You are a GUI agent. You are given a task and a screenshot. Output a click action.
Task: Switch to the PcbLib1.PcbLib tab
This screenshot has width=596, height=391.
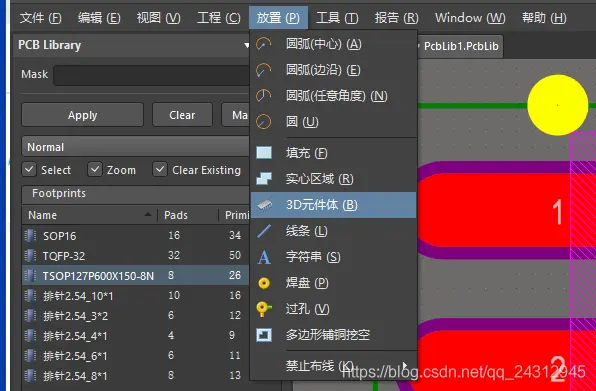[x=461, y=46]
